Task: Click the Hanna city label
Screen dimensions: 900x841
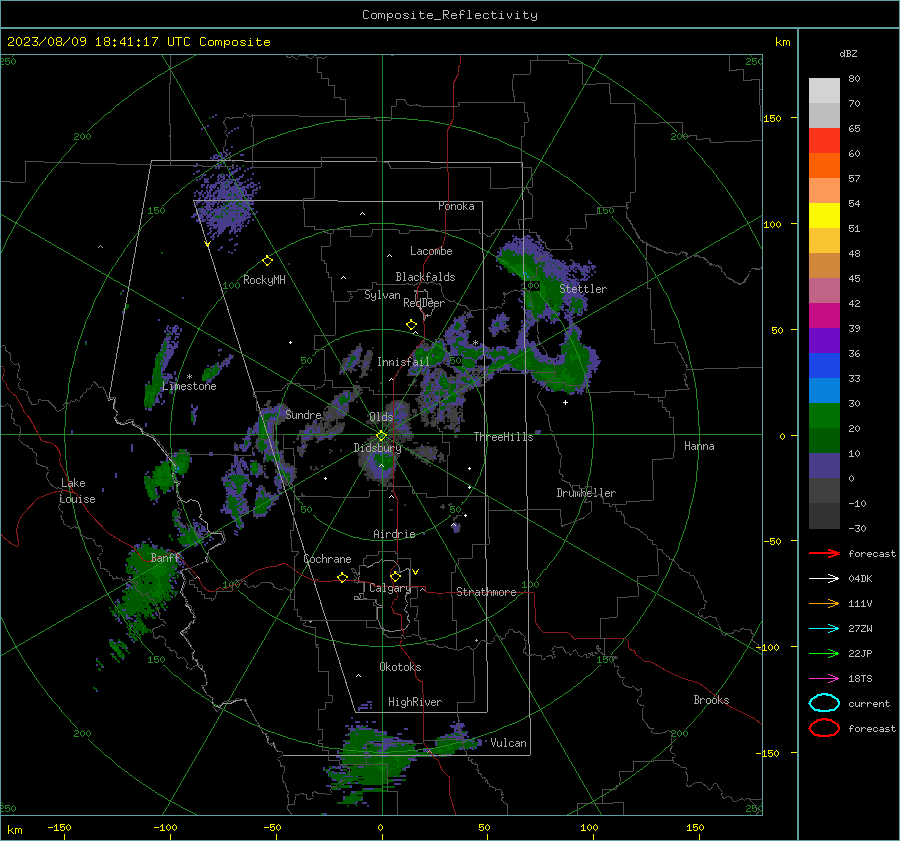Action: (699, 446)
